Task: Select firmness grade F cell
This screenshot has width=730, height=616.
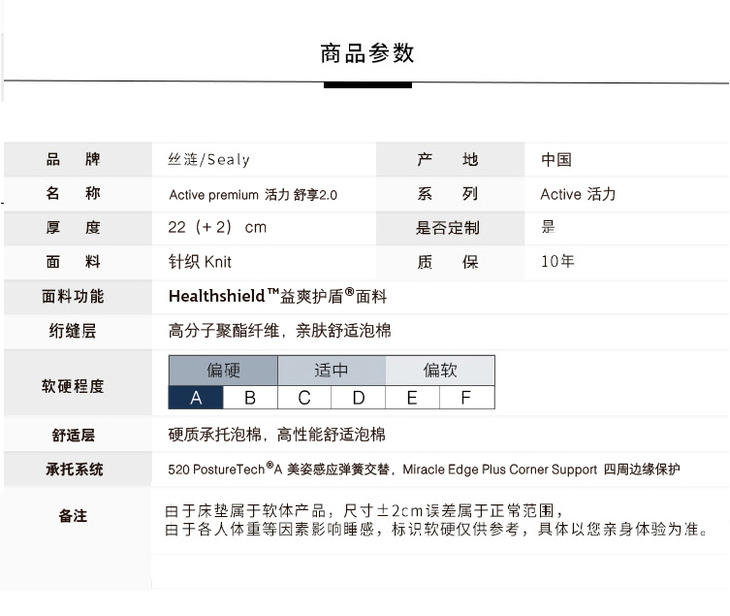Action: click(466, 398)
